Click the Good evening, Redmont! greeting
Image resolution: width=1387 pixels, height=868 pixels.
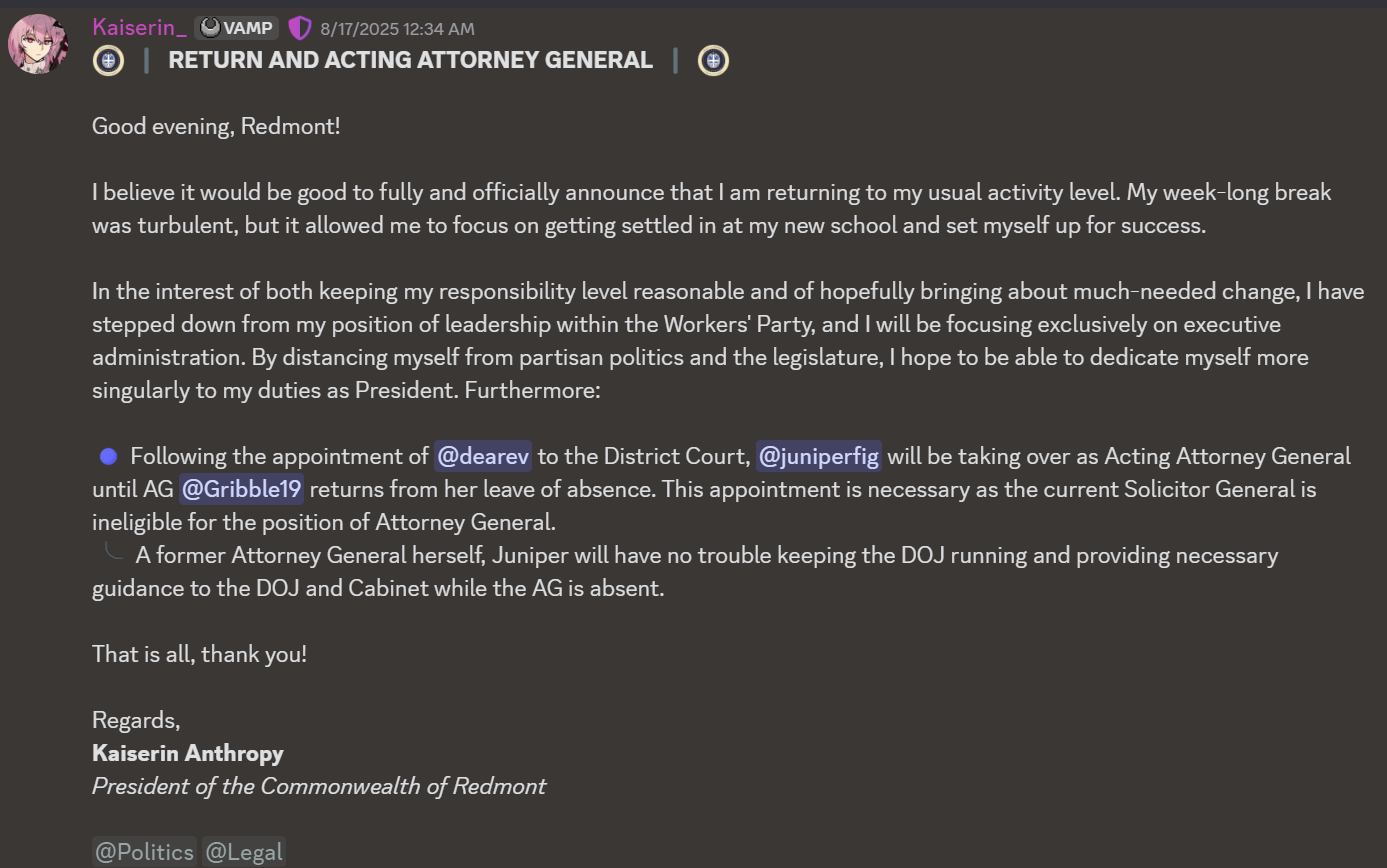click(x=216, y=127)
